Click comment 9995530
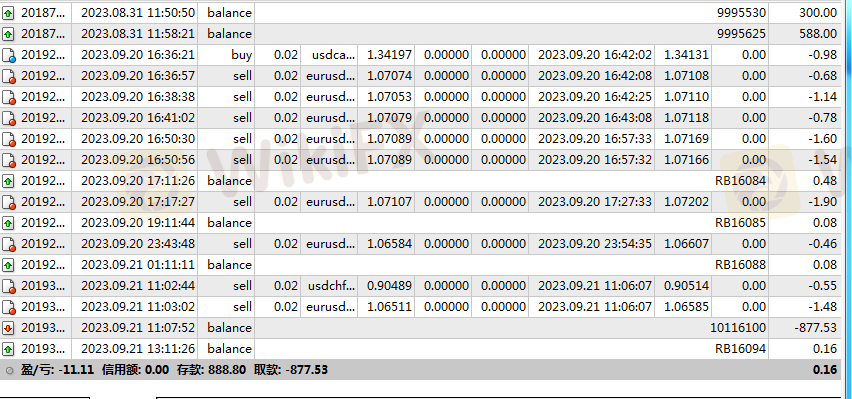This screenshot has width=852, height=399. [741, 13]
